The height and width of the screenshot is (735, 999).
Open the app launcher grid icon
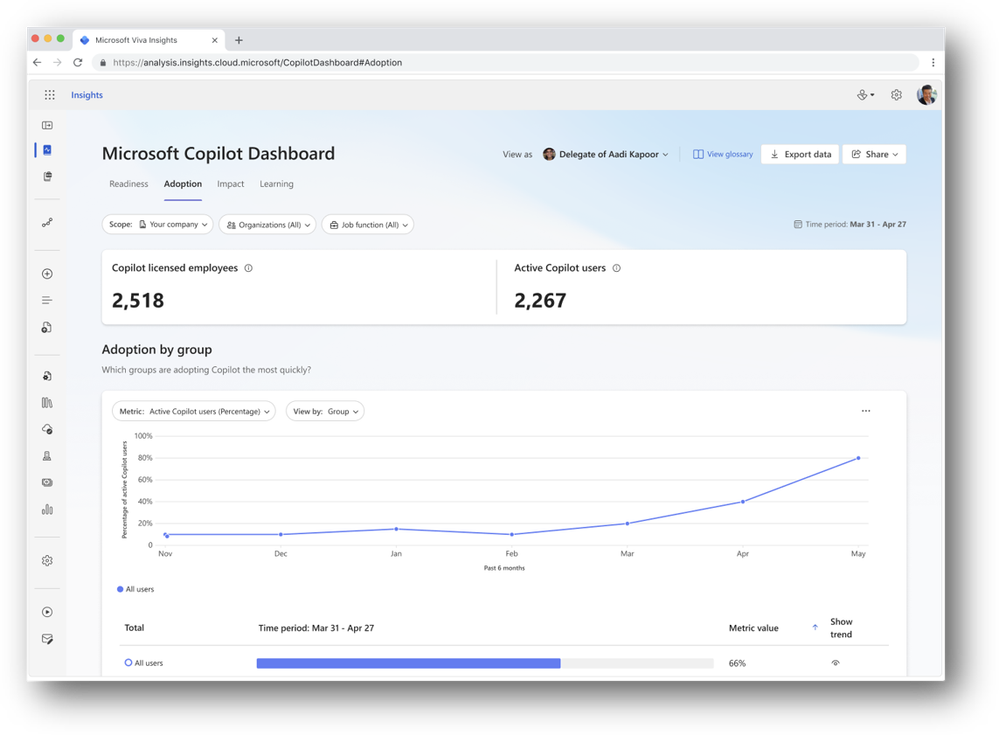[50, 95]
